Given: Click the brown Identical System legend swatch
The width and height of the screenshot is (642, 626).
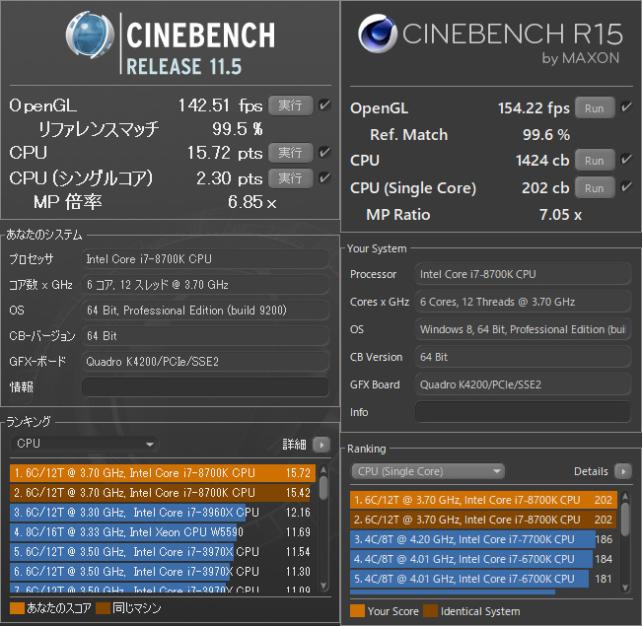Looking at the screenshot, I should point(431,611).
